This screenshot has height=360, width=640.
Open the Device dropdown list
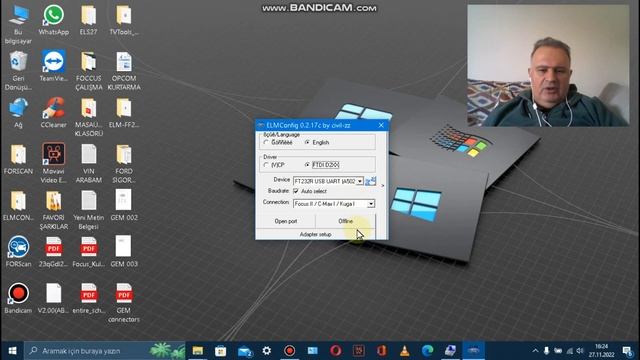[360, 181]
